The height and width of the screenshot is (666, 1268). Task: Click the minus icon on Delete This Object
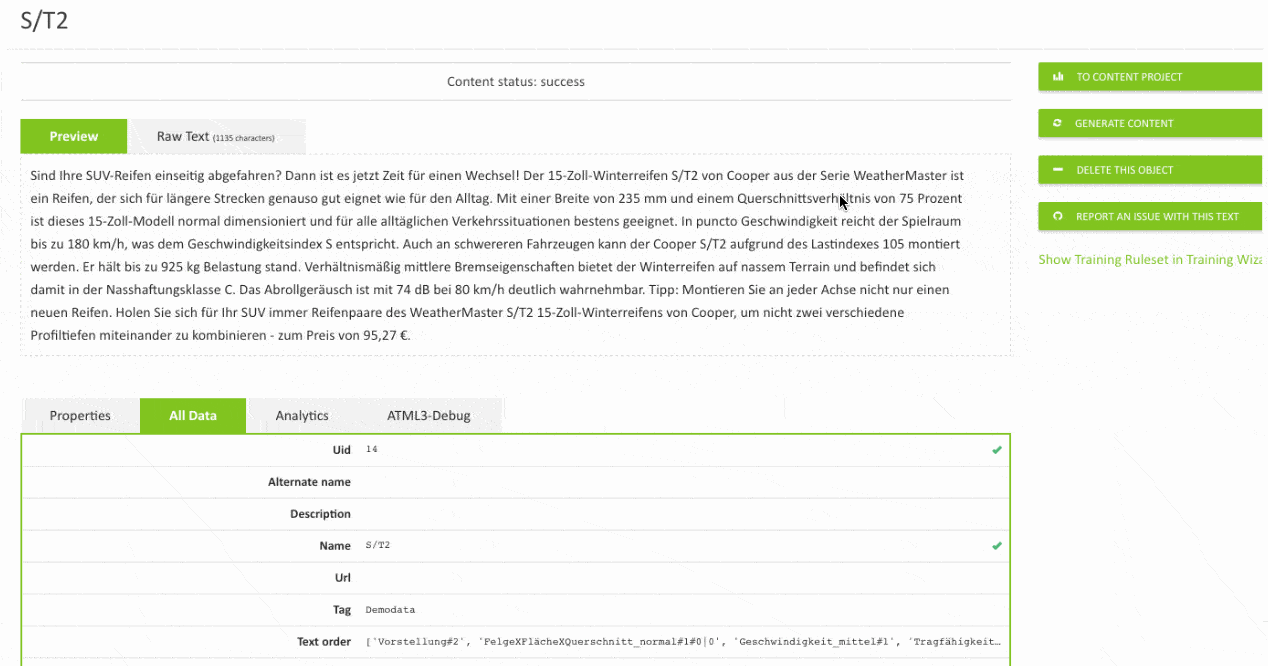(x=1058, y=170)
